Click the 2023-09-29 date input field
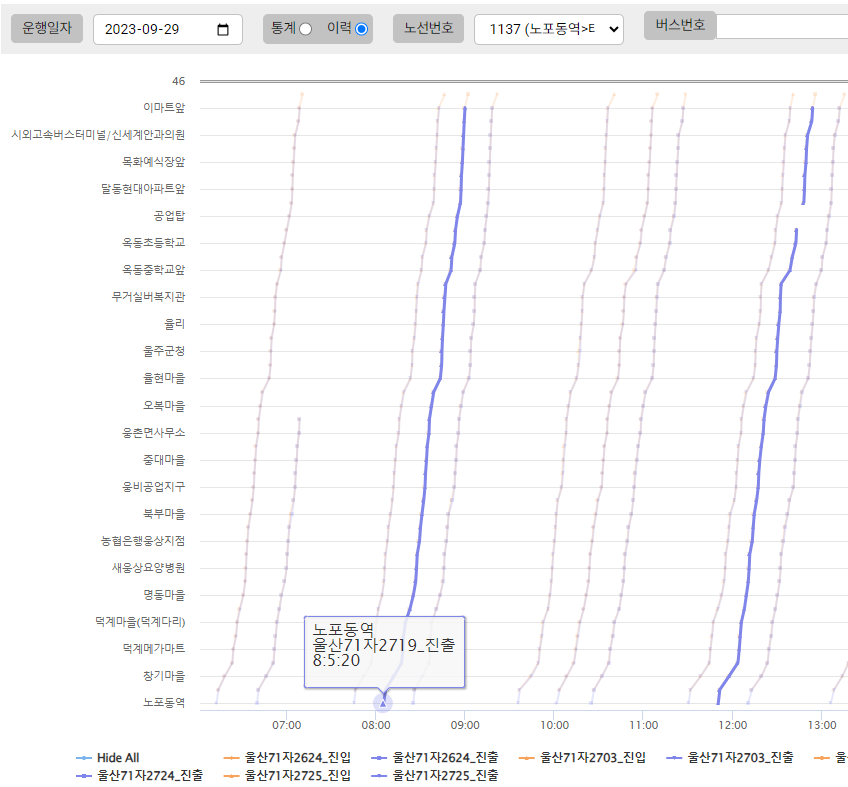This screenshot has height=787, width=848. [x=155, y=29]
